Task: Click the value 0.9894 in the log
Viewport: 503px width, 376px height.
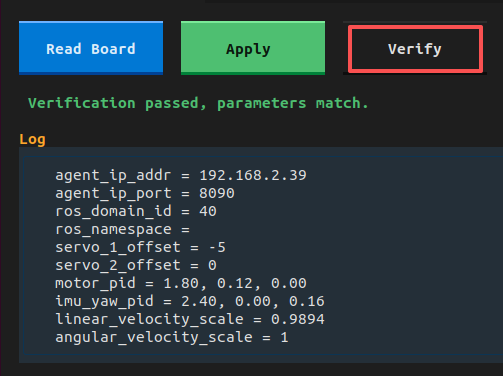Action: 298,319
